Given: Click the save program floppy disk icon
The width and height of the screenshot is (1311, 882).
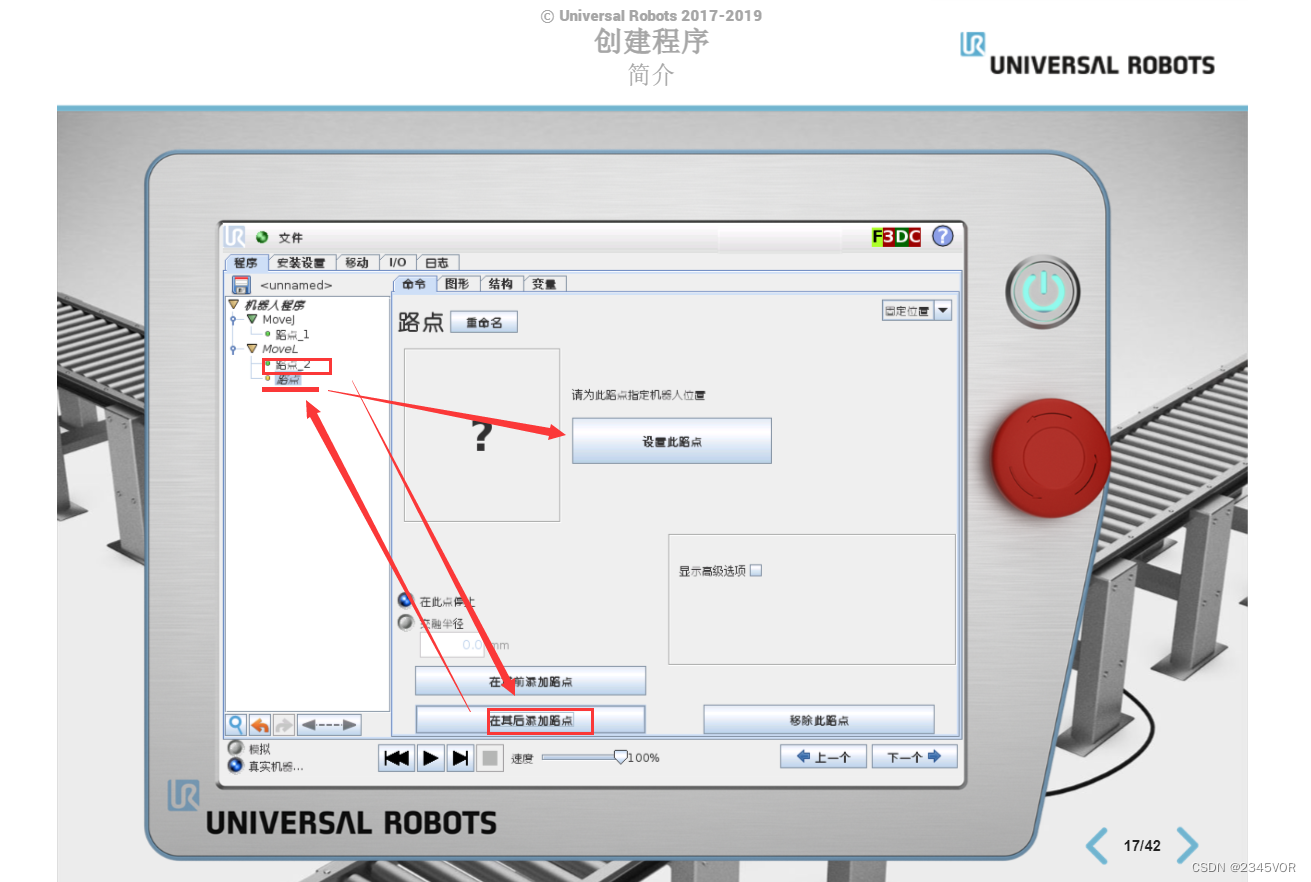Looking at the screenshot, I should coord(241,284).
